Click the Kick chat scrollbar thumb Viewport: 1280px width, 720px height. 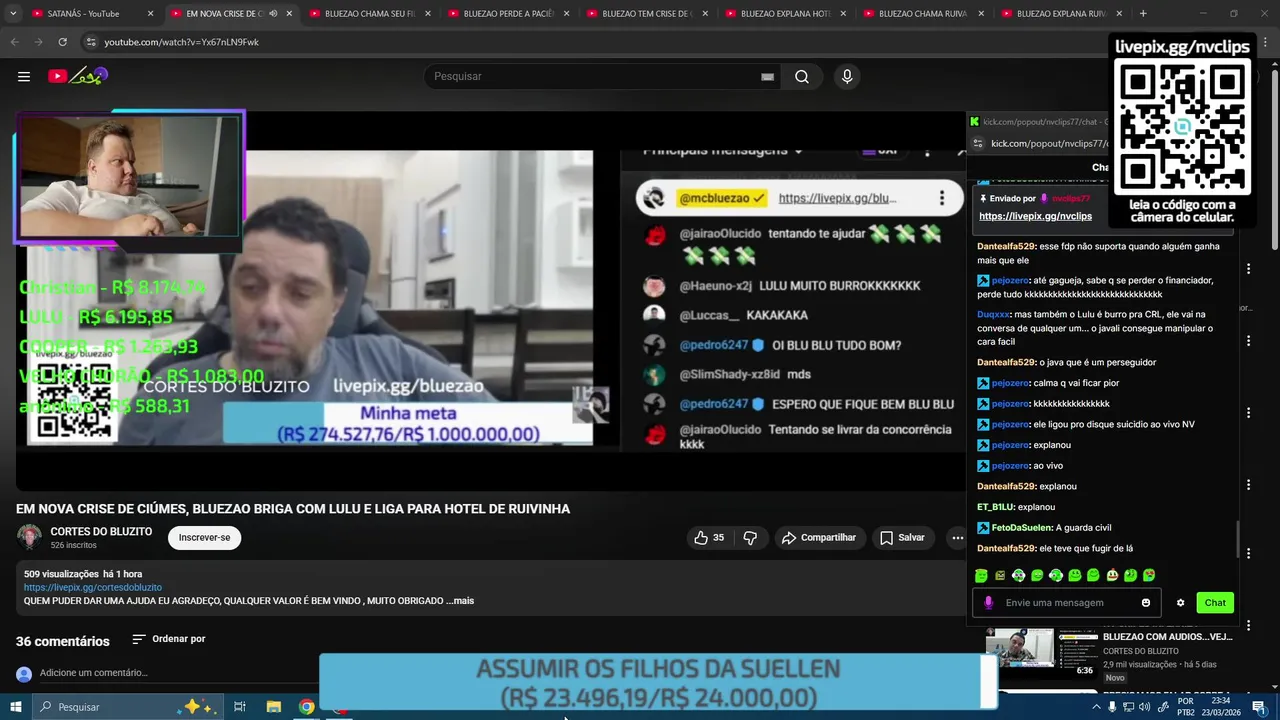pyautogui.click(x=1238, y=541)
